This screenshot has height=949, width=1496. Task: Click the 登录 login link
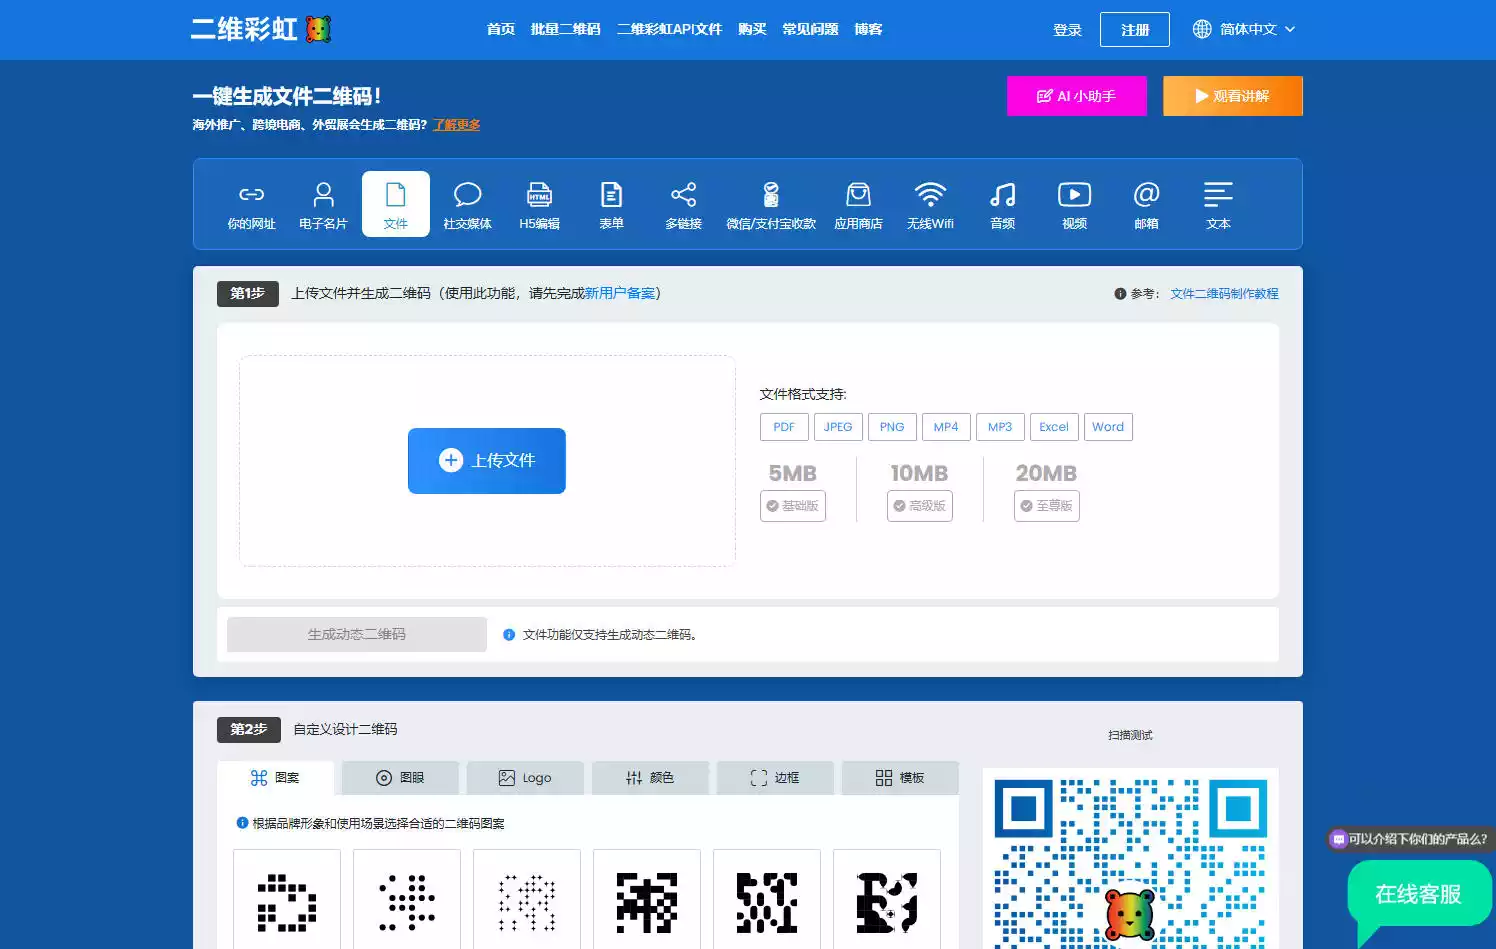pyautogui.click(x=1067, y=30)
